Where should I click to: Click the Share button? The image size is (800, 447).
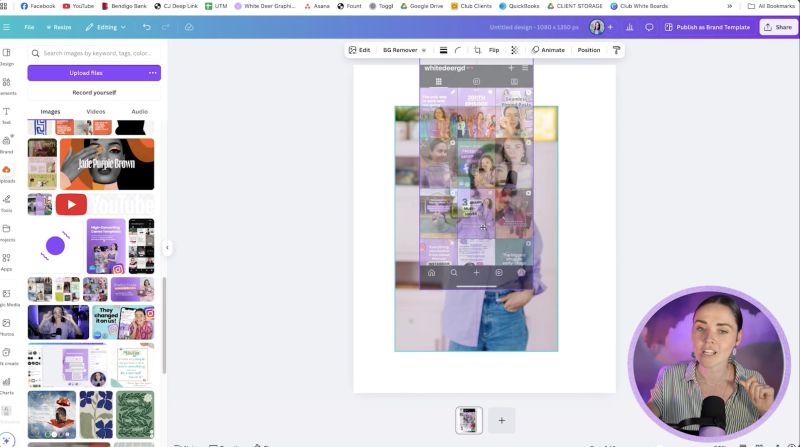coord(778,27)
